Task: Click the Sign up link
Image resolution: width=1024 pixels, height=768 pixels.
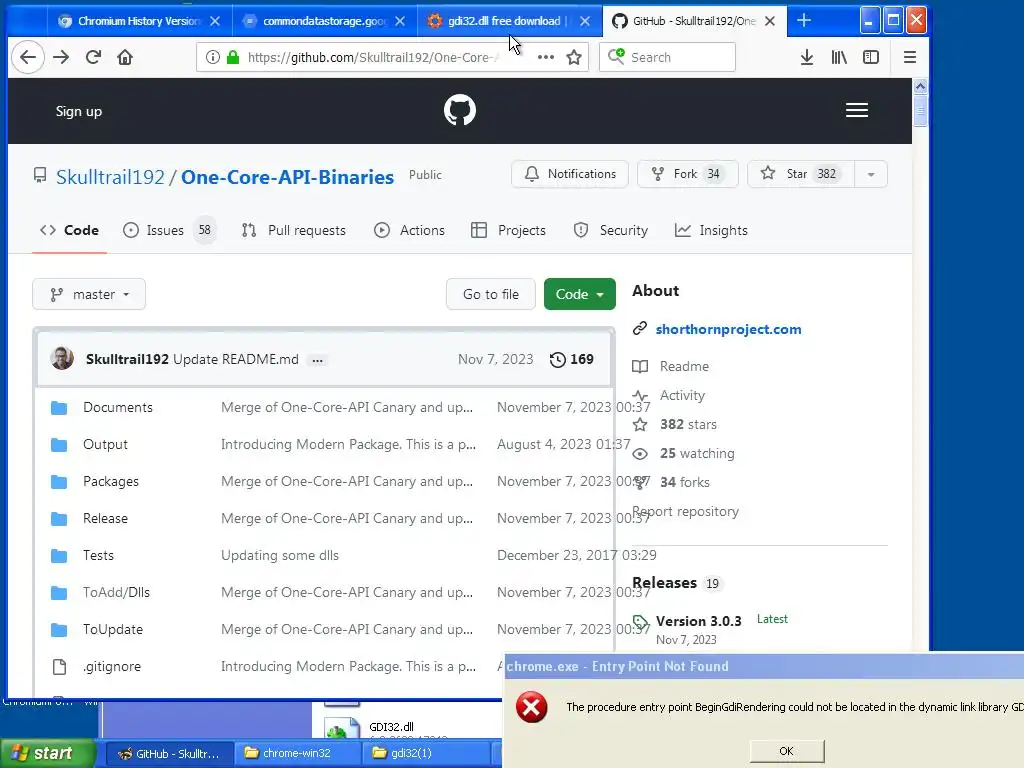Action: point(78,112)
